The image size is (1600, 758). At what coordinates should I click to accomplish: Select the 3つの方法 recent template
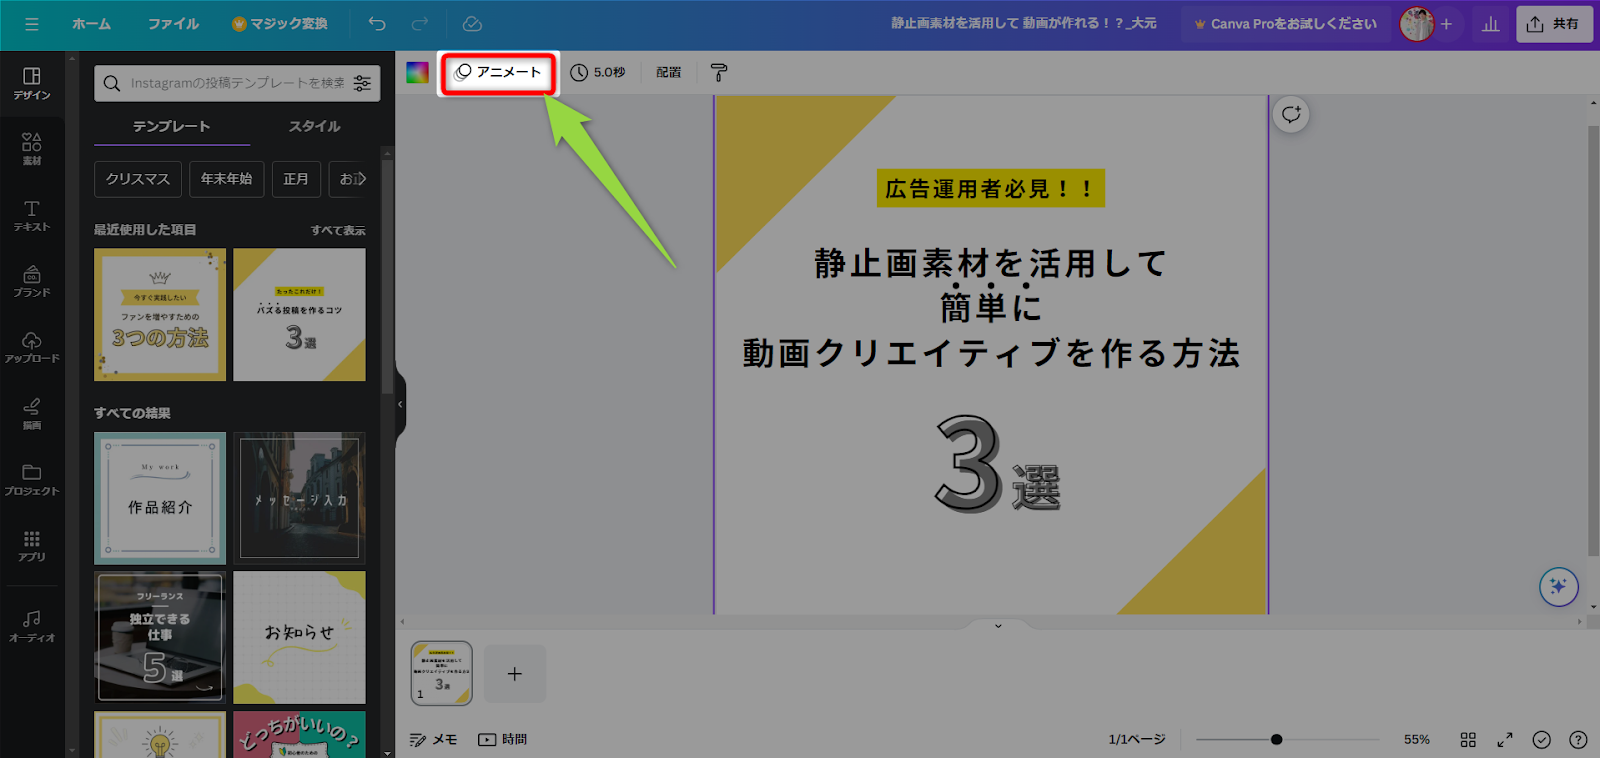[x=160, y=315]
